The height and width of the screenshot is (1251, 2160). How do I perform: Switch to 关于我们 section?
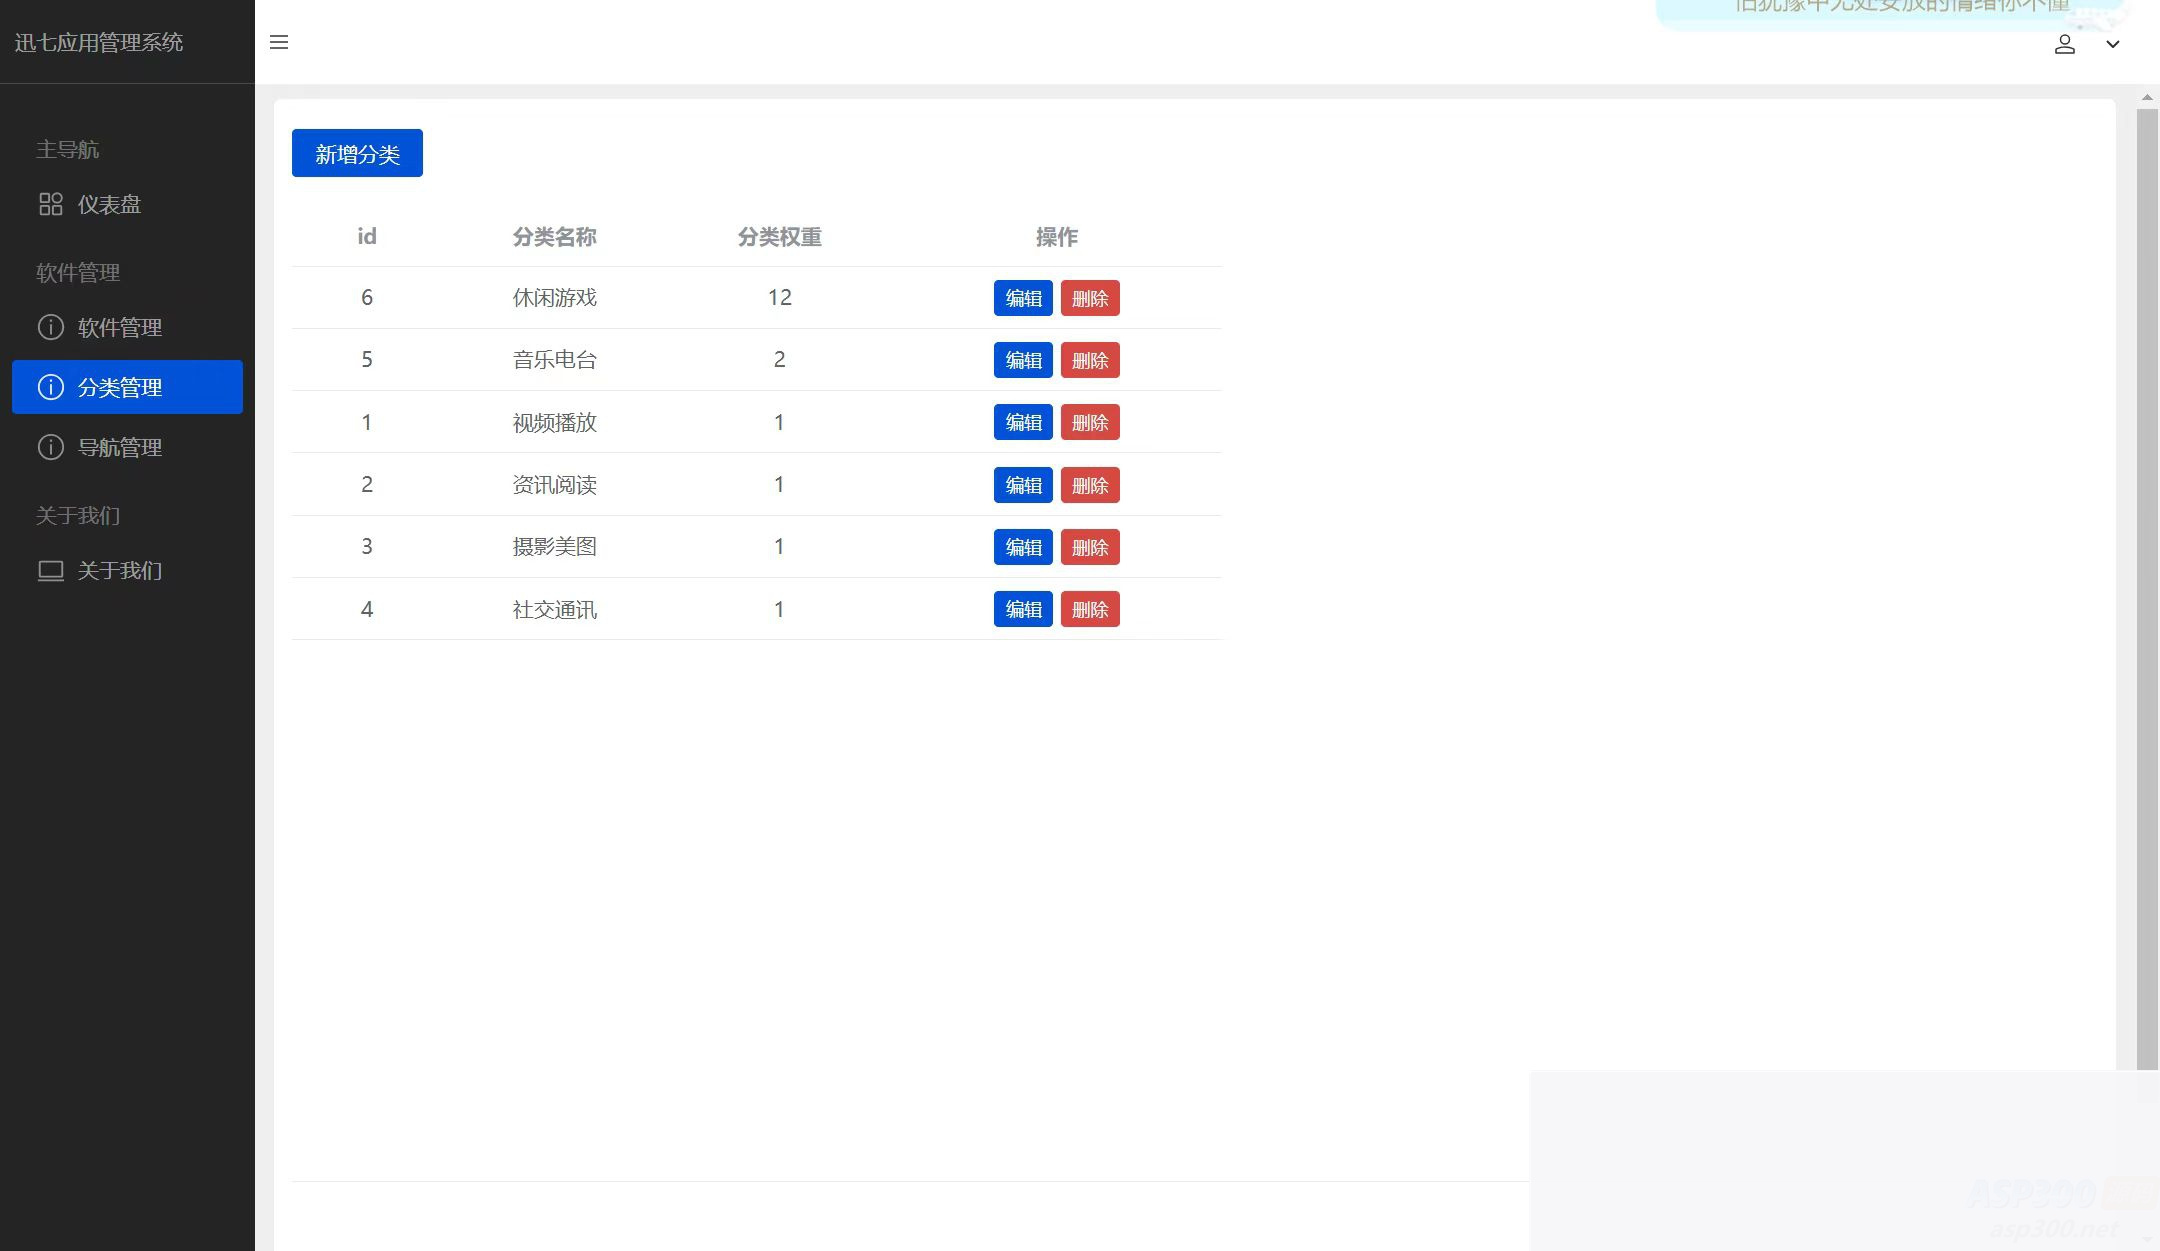tap(78, 515)
